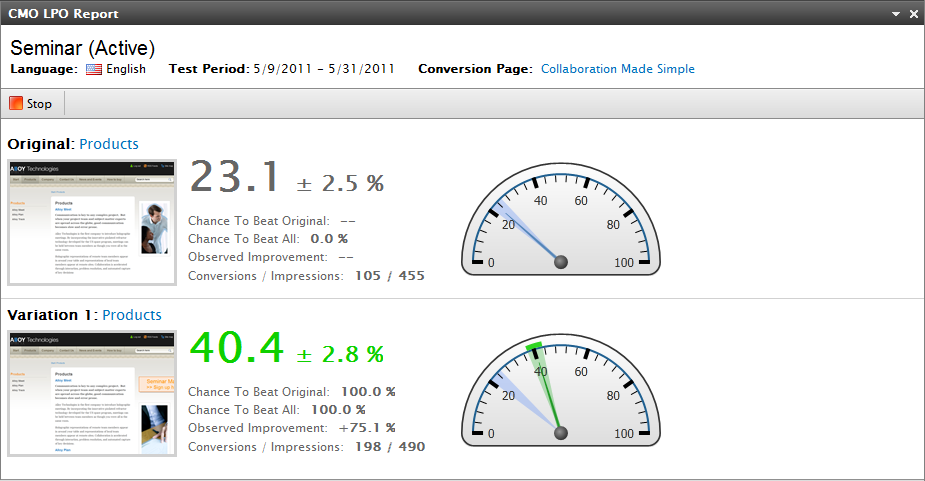Click the Seminar (Active) heading
Image resolution: width=925 pixels, height=481 pixels.
coord(82,47)
